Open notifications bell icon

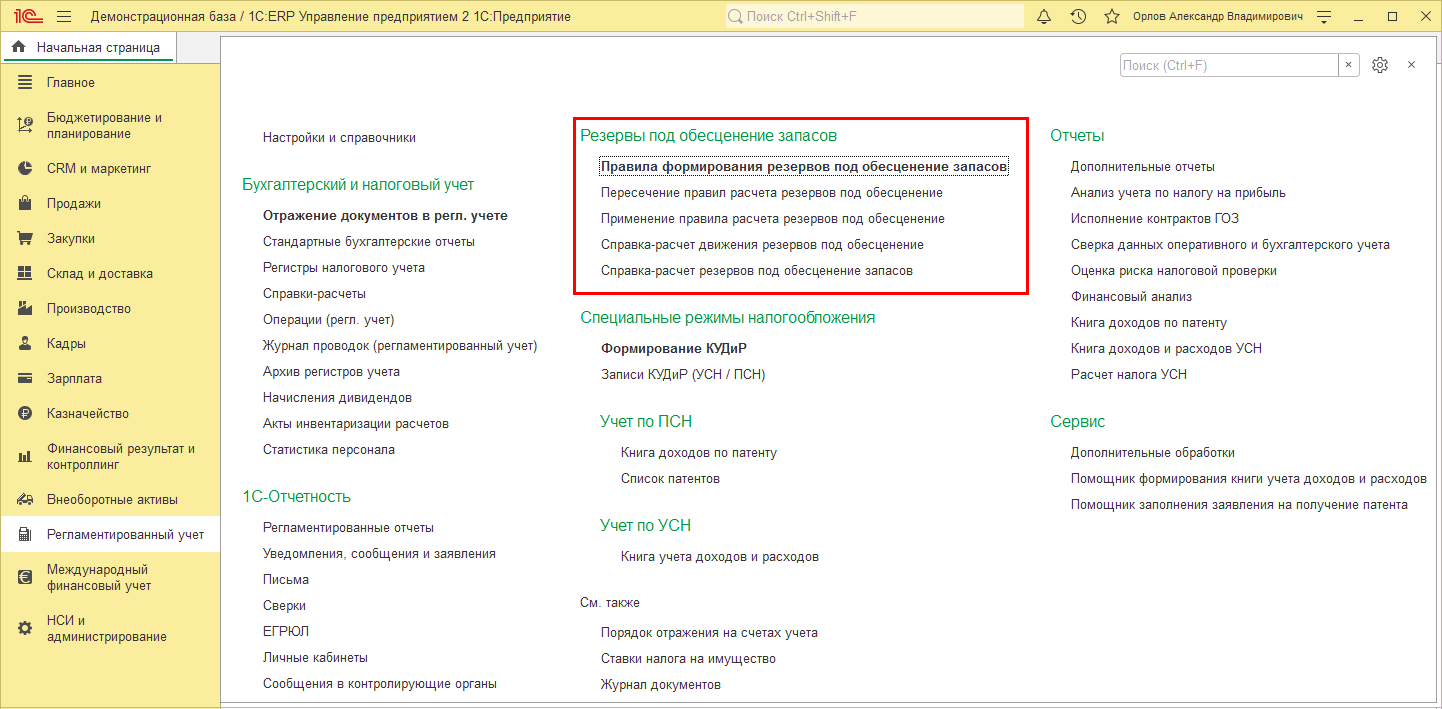click(1044, 17)
